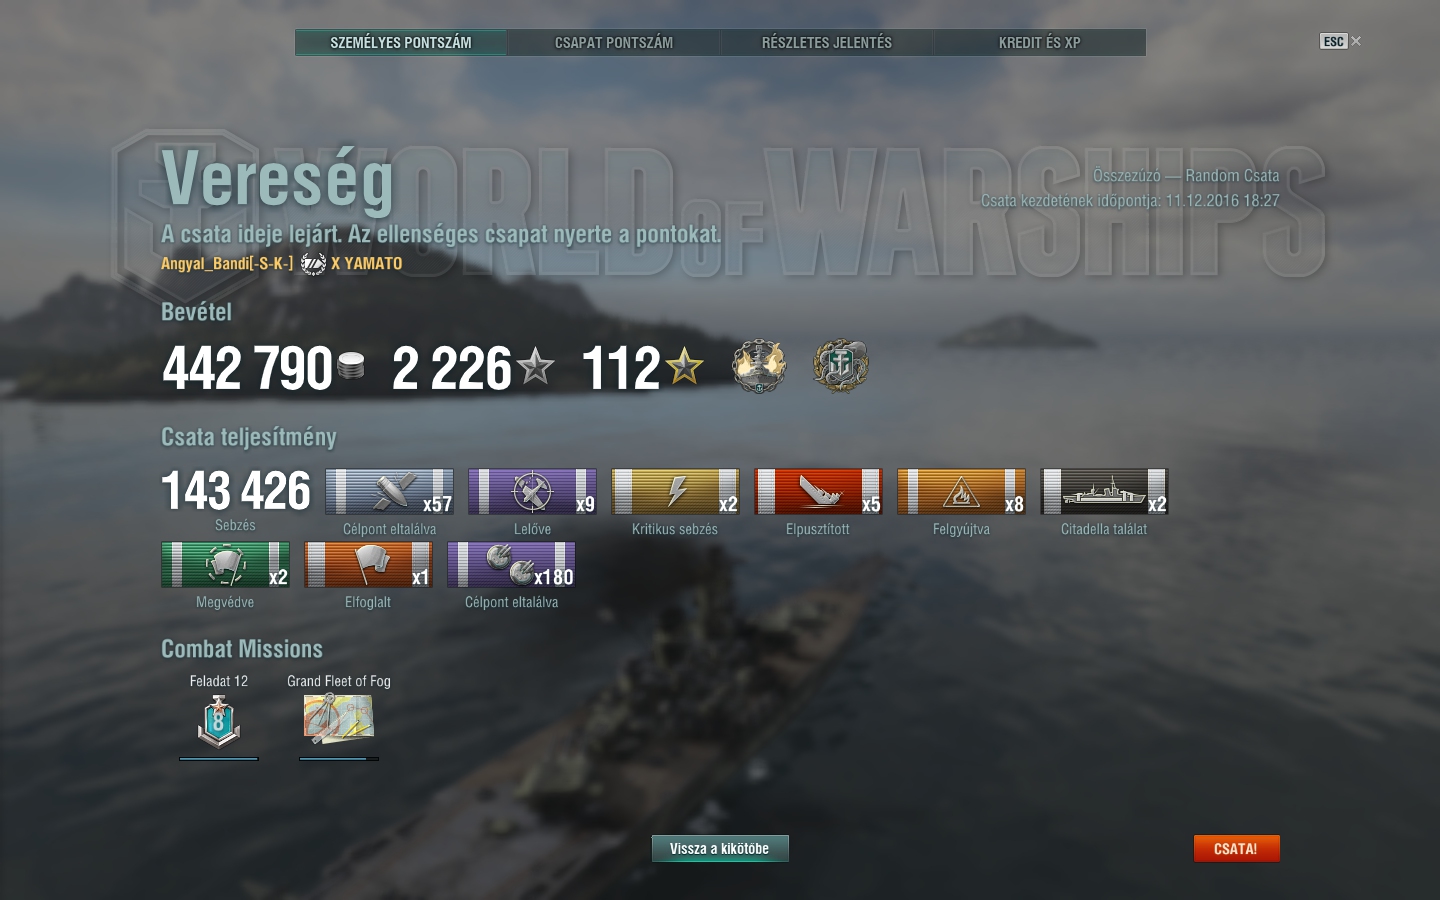Click the Vissza a kikötőbe button

pos(720,848)
